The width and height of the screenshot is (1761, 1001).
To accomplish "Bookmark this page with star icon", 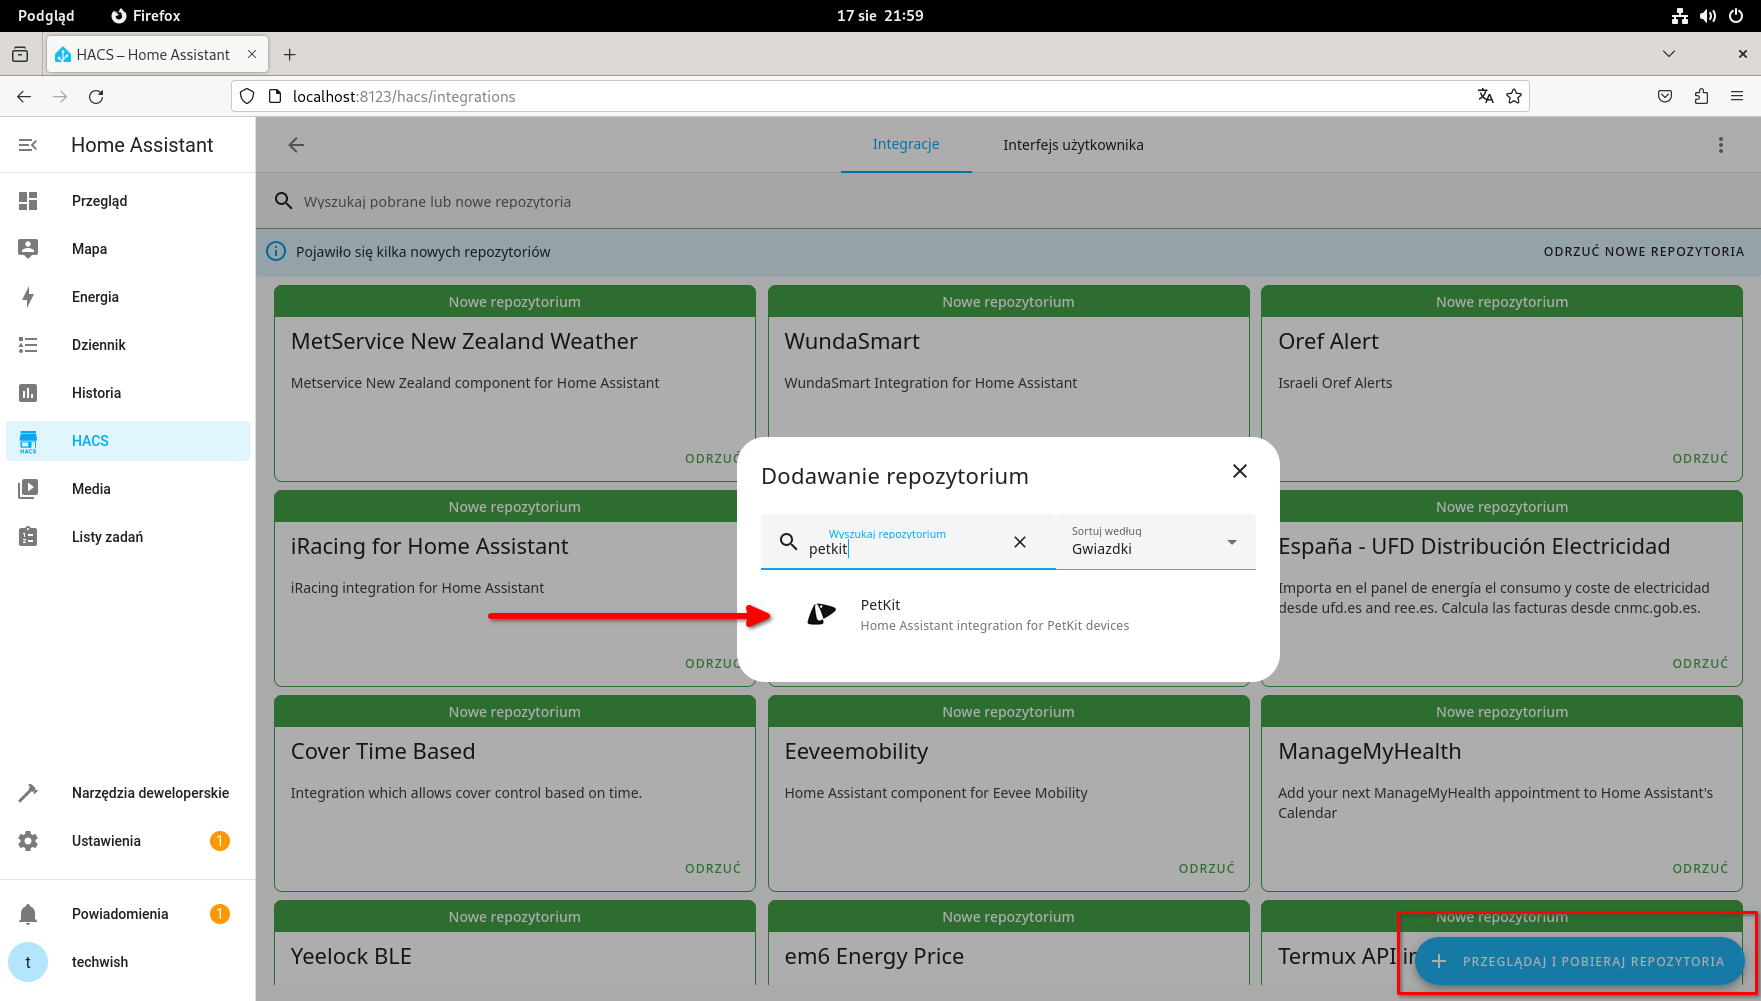I will pos(1514,97).
